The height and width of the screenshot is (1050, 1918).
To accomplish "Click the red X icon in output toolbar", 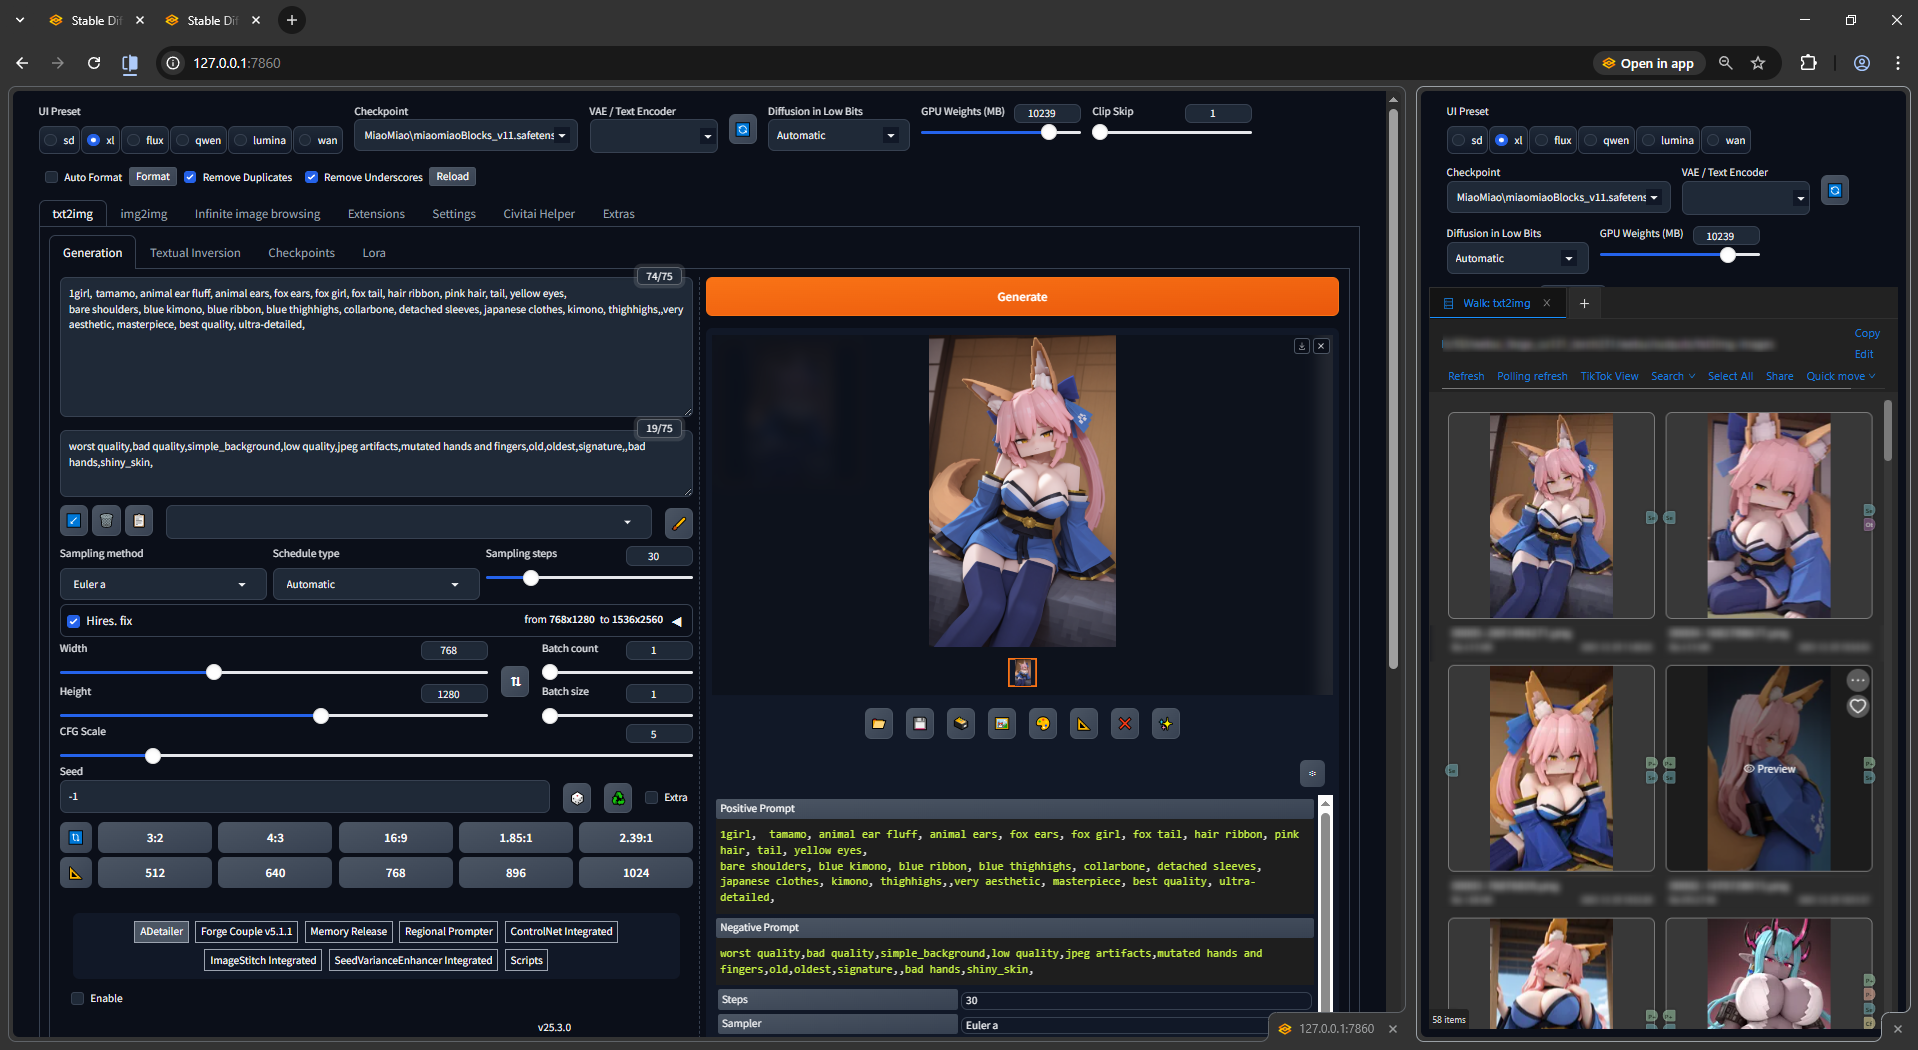I will pyautogui.click(x=1125, y=724).
